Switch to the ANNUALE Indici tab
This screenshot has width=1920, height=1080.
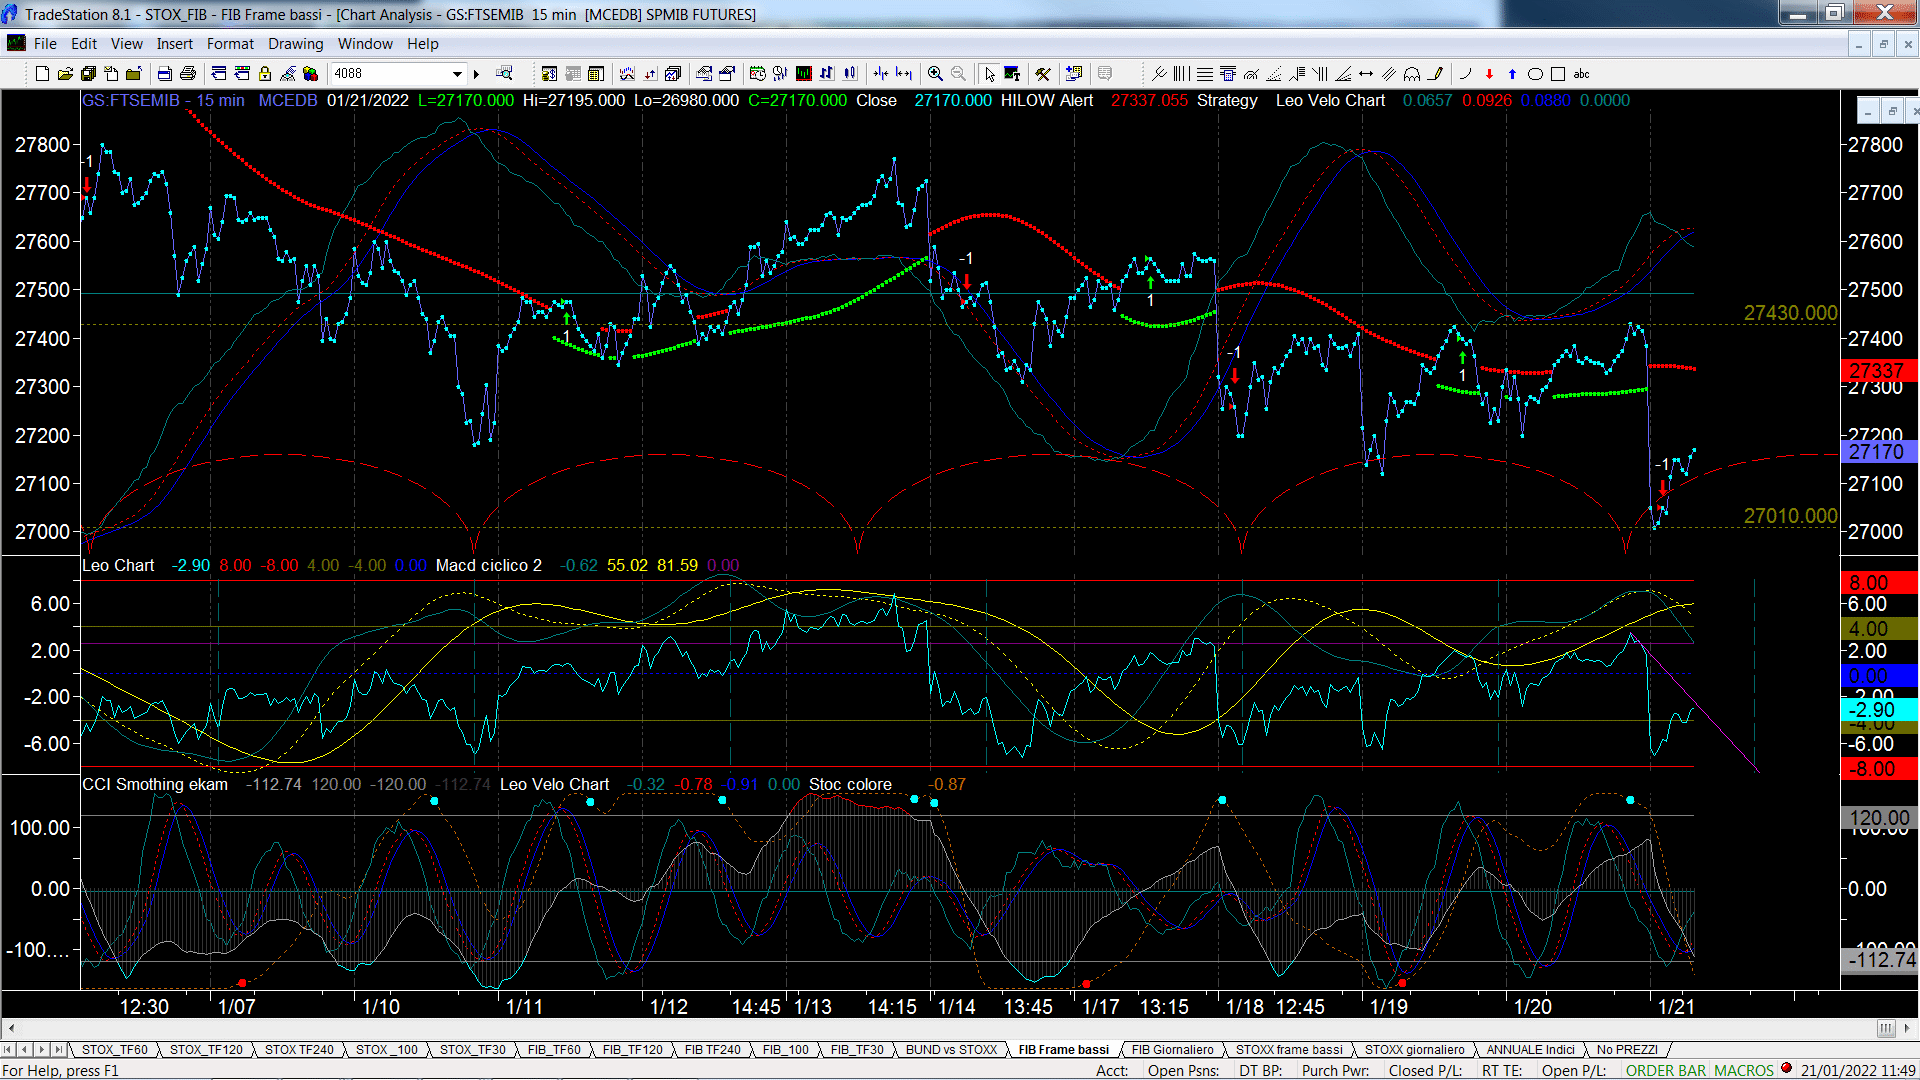coord(1530,1049)
